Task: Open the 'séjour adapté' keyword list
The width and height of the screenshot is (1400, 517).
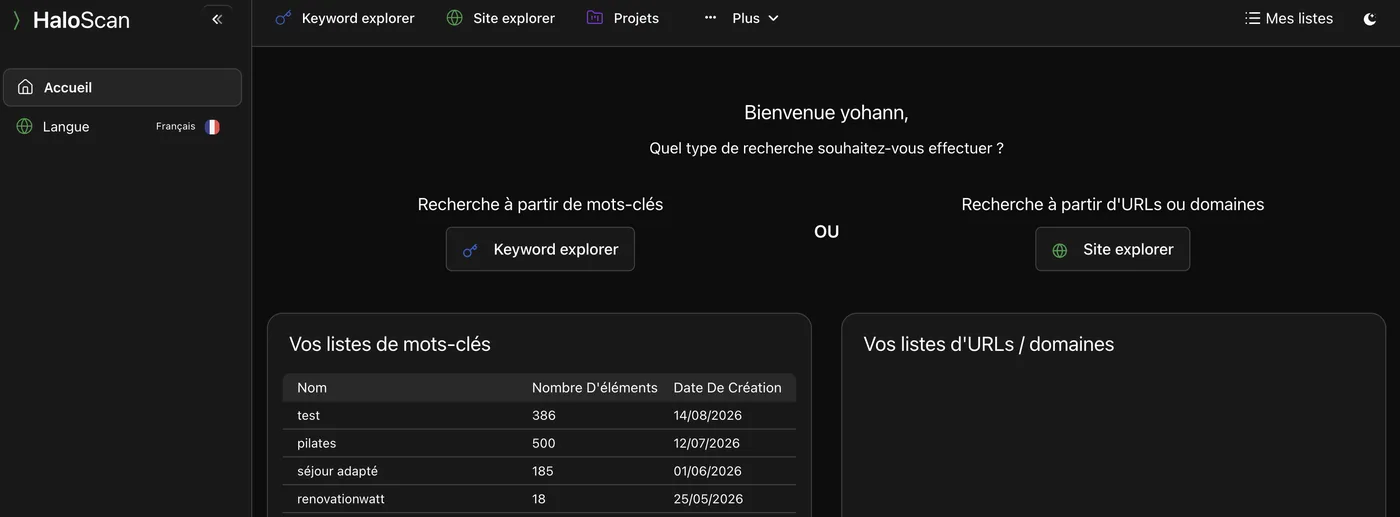Action: pos(338,471)
